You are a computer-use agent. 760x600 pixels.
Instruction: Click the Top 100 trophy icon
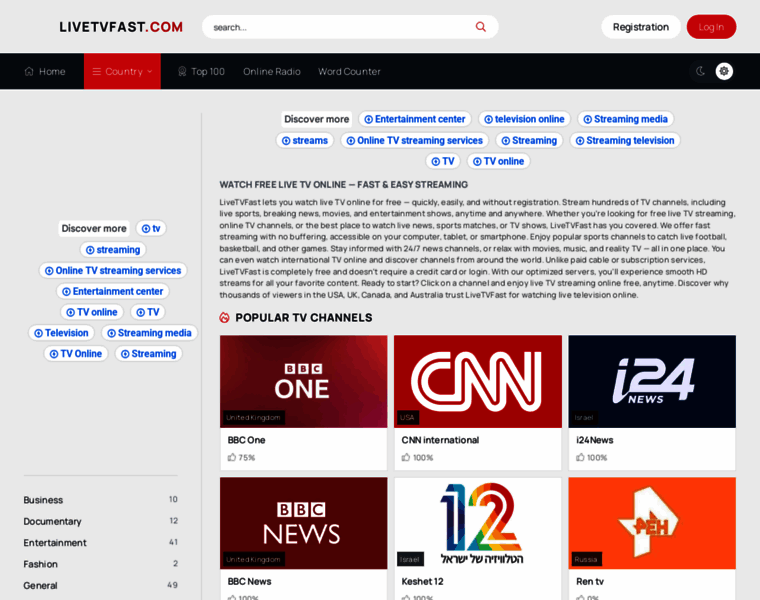pyautogui.click(x=182, y=72)
